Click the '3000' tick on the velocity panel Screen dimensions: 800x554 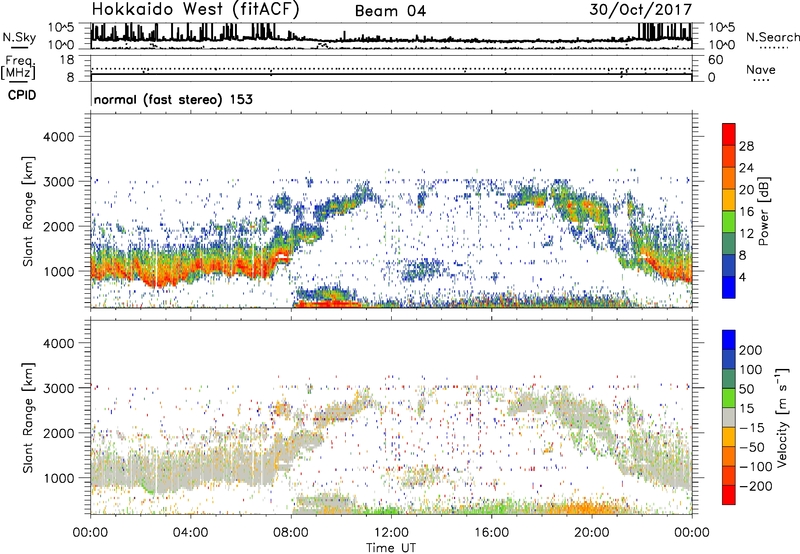pyautogui.click(x=58, y=388)
